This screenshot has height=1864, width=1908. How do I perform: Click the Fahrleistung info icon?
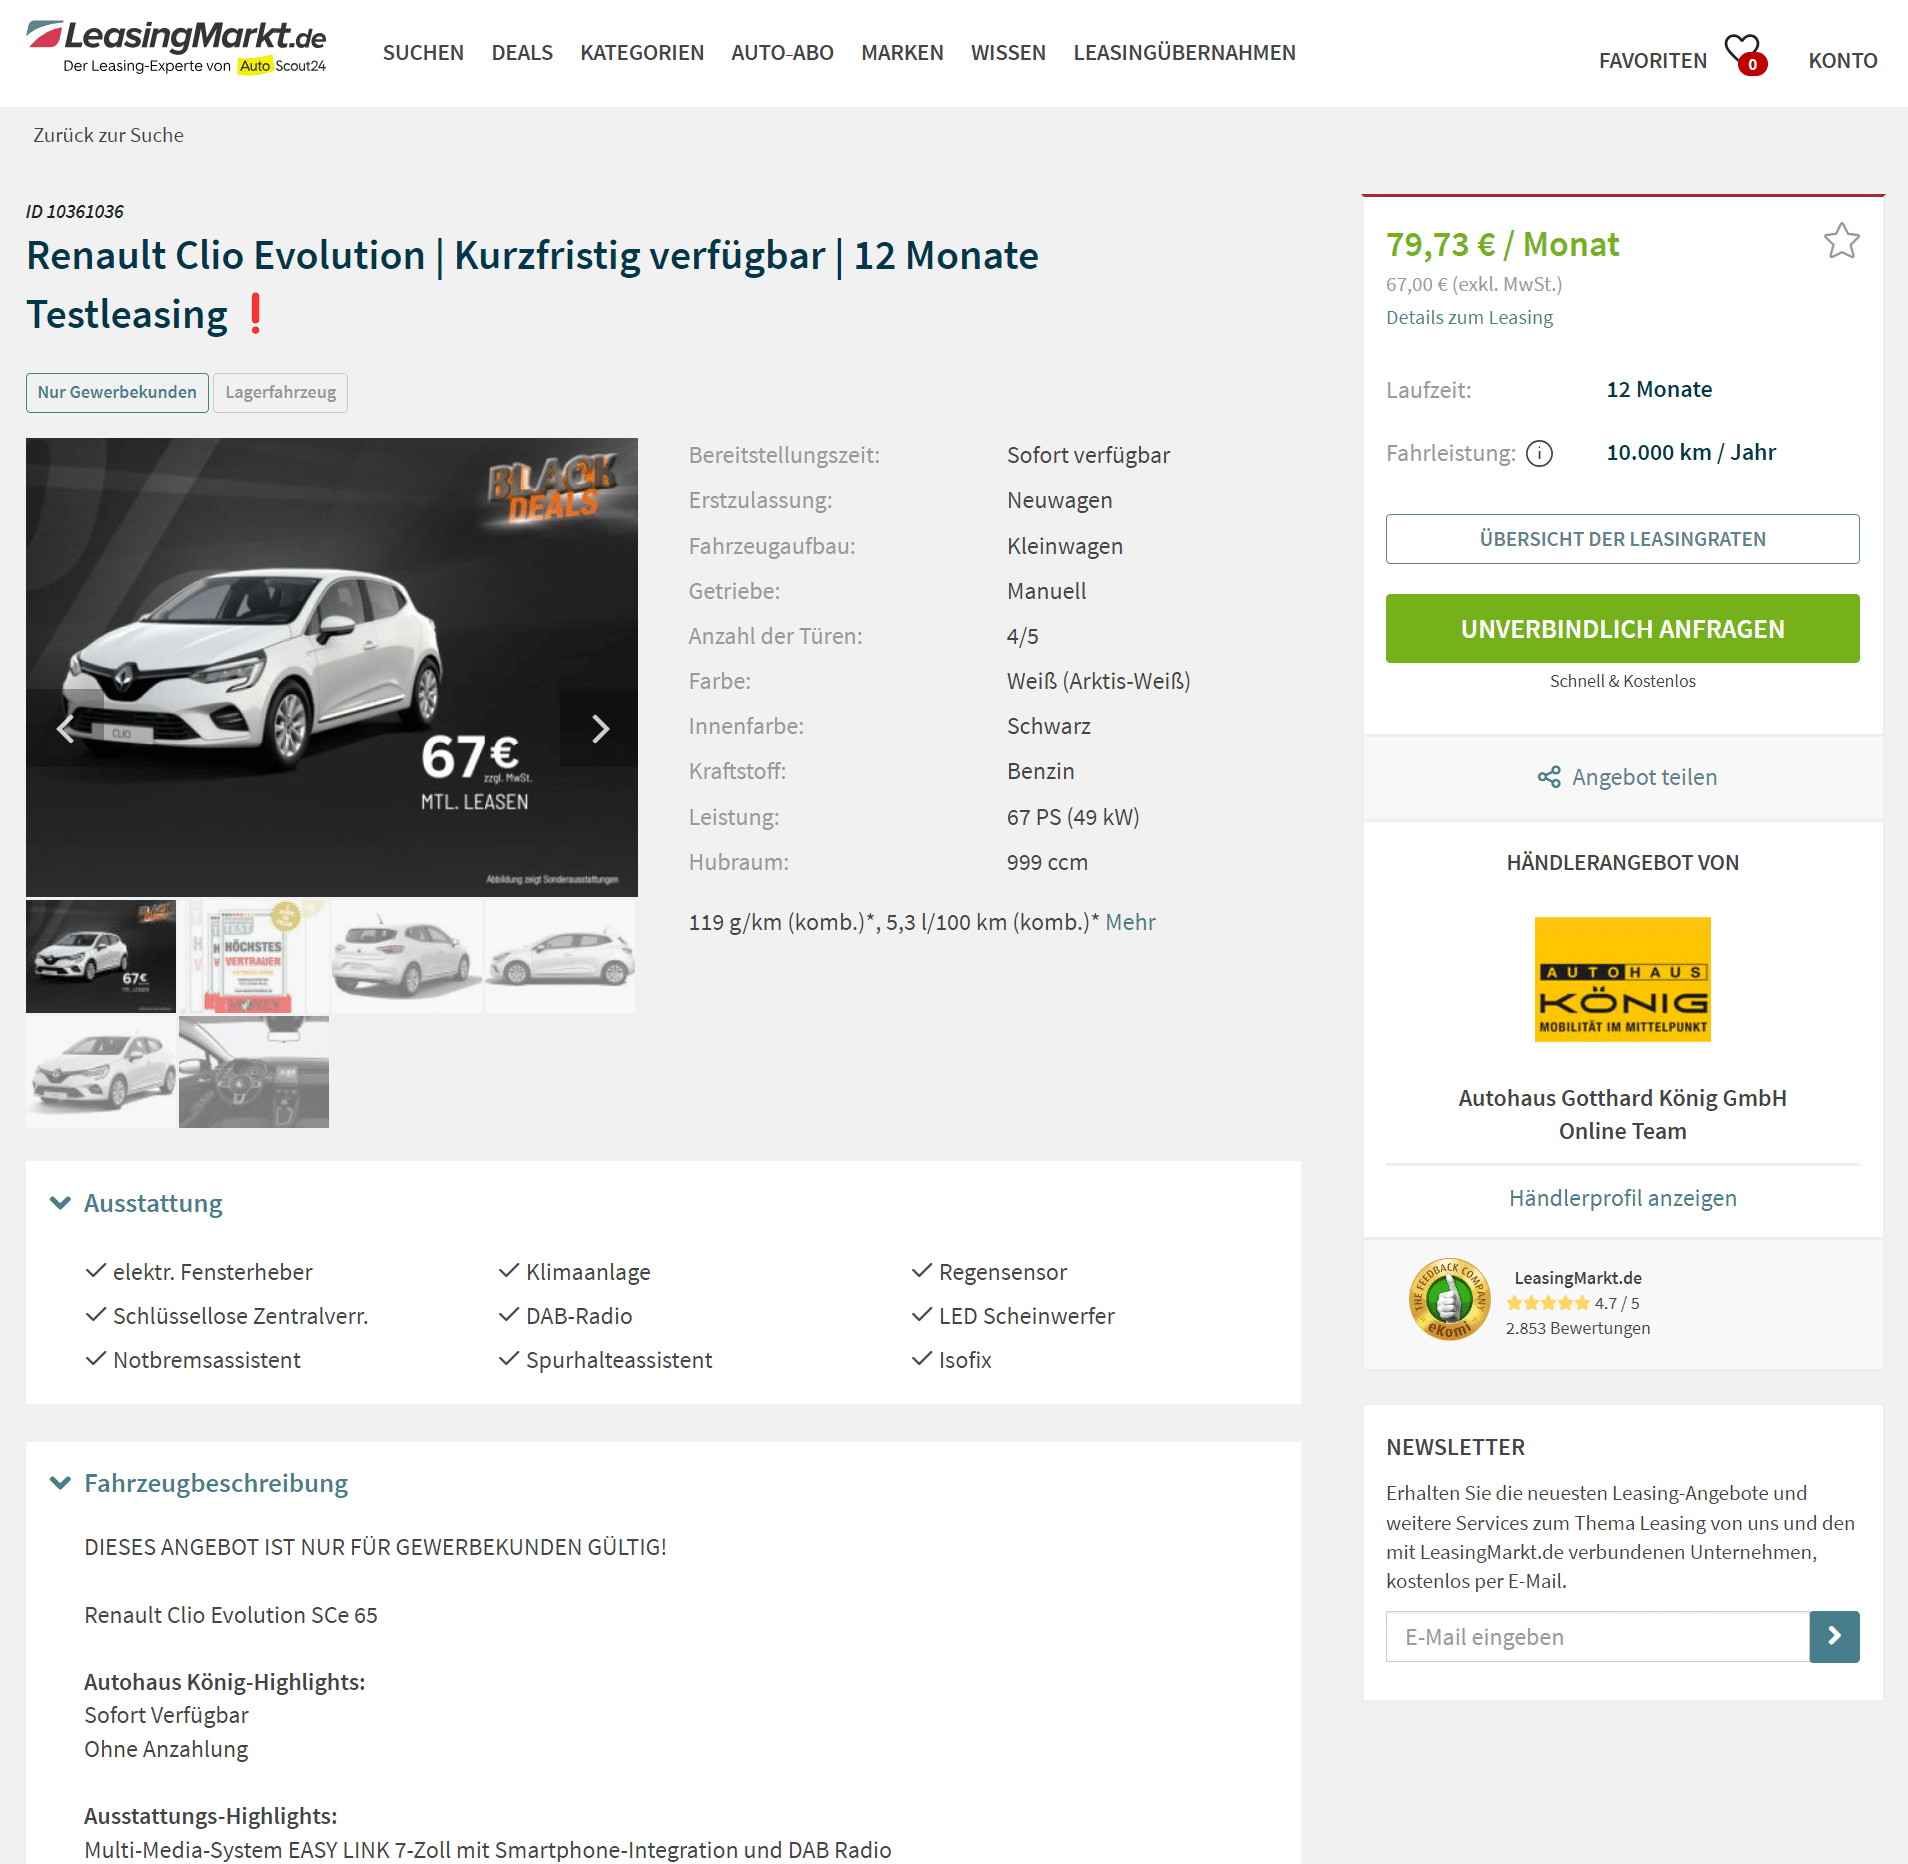pos(1539,454)
